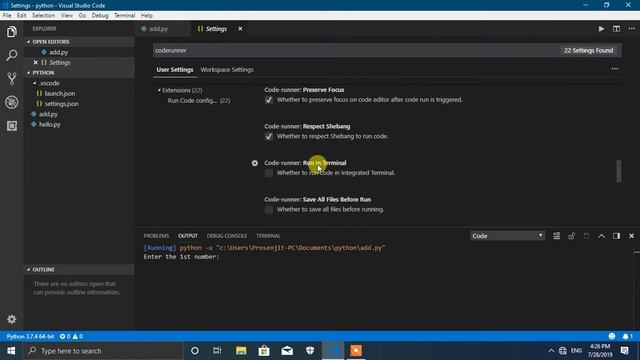The image size is (640, 360).
Task: Enable Save All Files Before Run checkbox
Action: point(269,209)
